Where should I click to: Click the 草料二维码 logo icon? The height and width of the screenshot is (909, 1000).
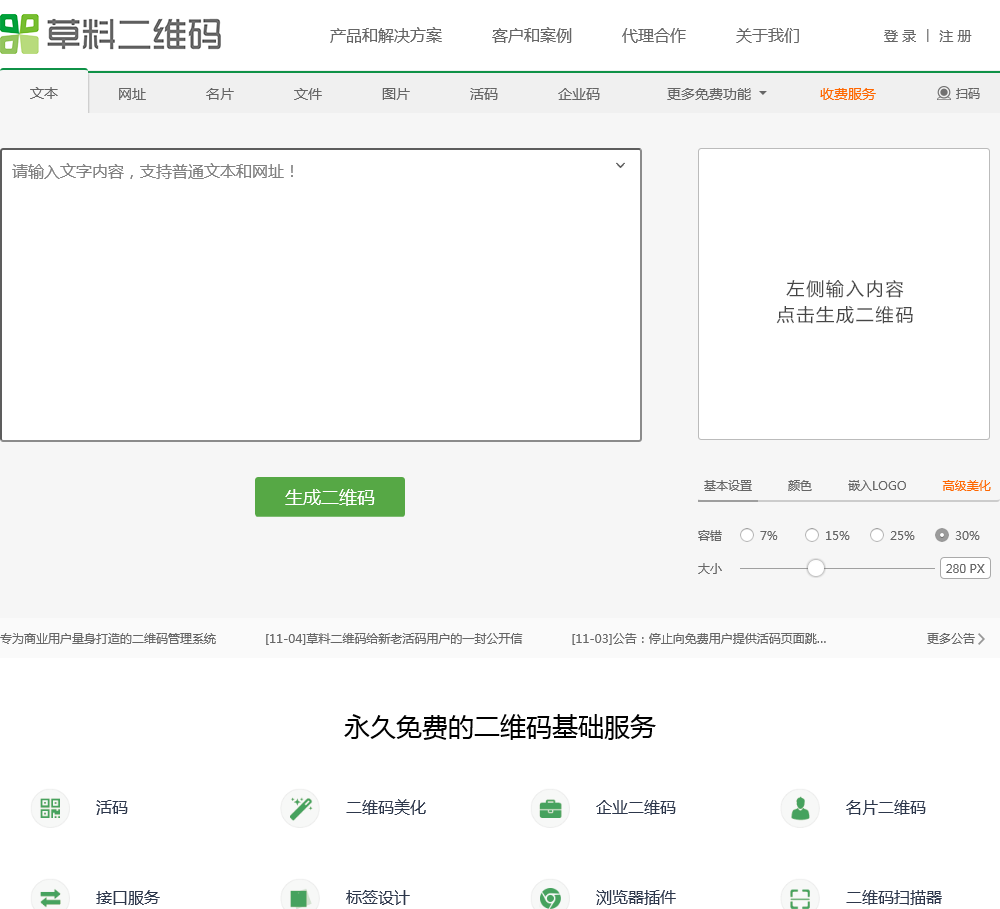20,34
